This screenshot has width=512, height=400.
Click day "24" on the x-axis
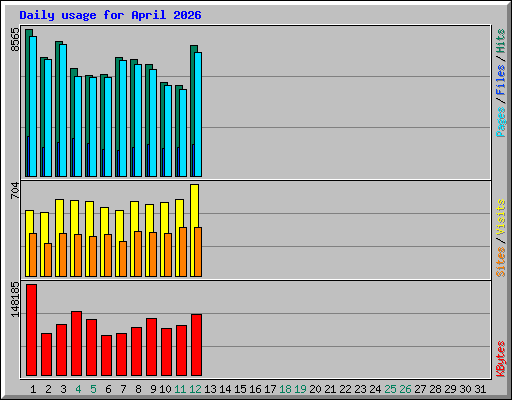click(375, 389)
